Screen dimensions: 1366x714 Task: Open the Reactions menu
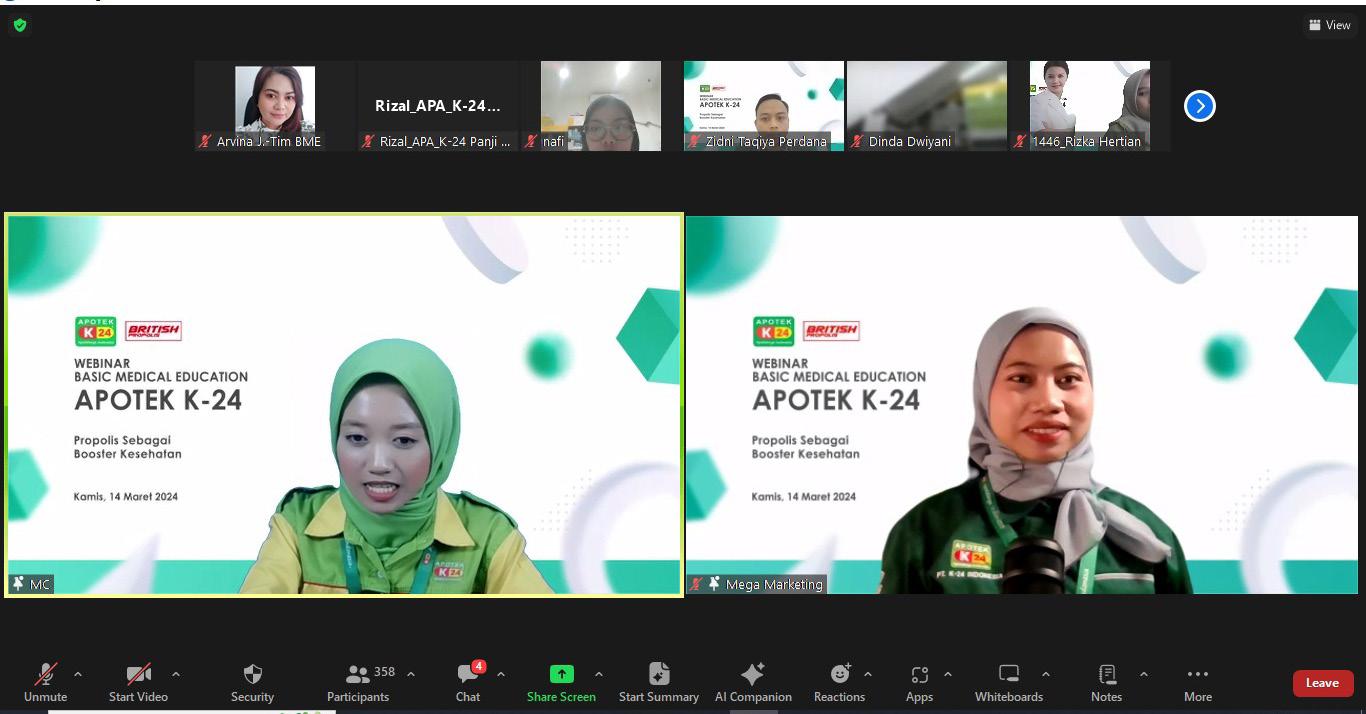coord(839,683)
